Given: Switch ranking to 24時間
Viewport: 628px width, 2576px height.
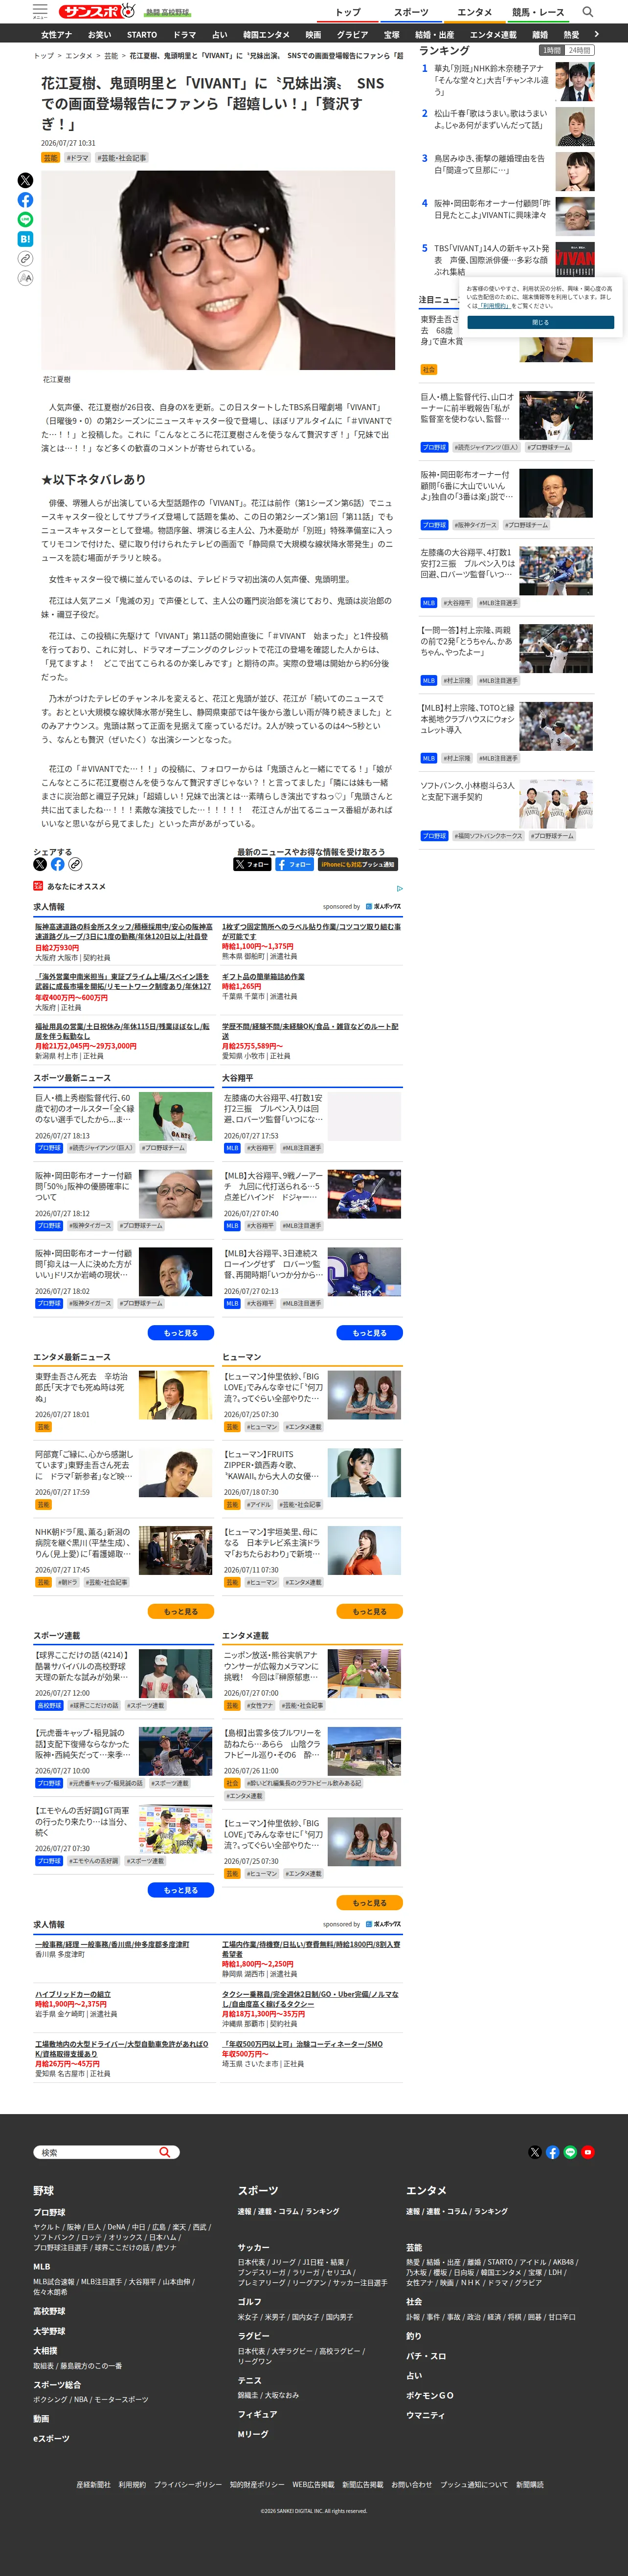Looking at the screenshot, I should point(580,50).
